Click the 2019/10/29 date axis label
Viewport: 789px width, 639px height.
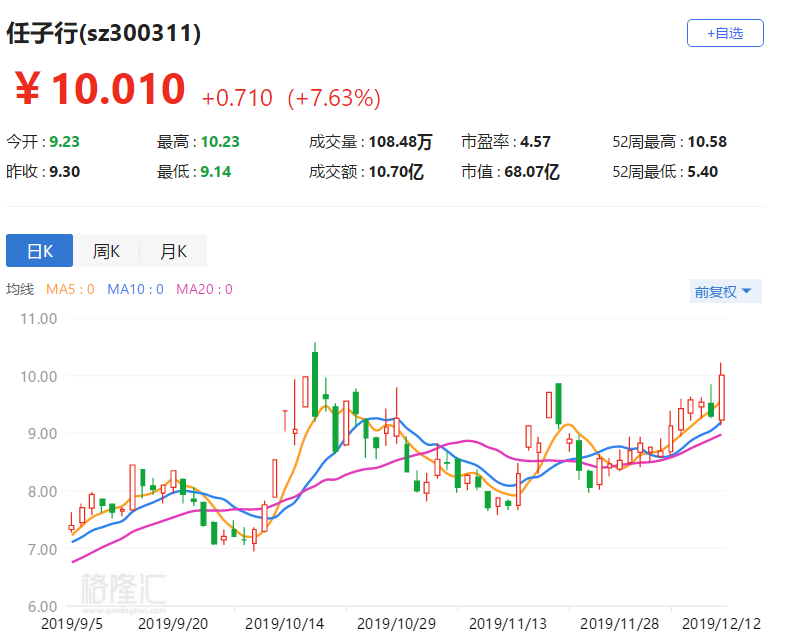pyautogui.click(x=396, y=624)
